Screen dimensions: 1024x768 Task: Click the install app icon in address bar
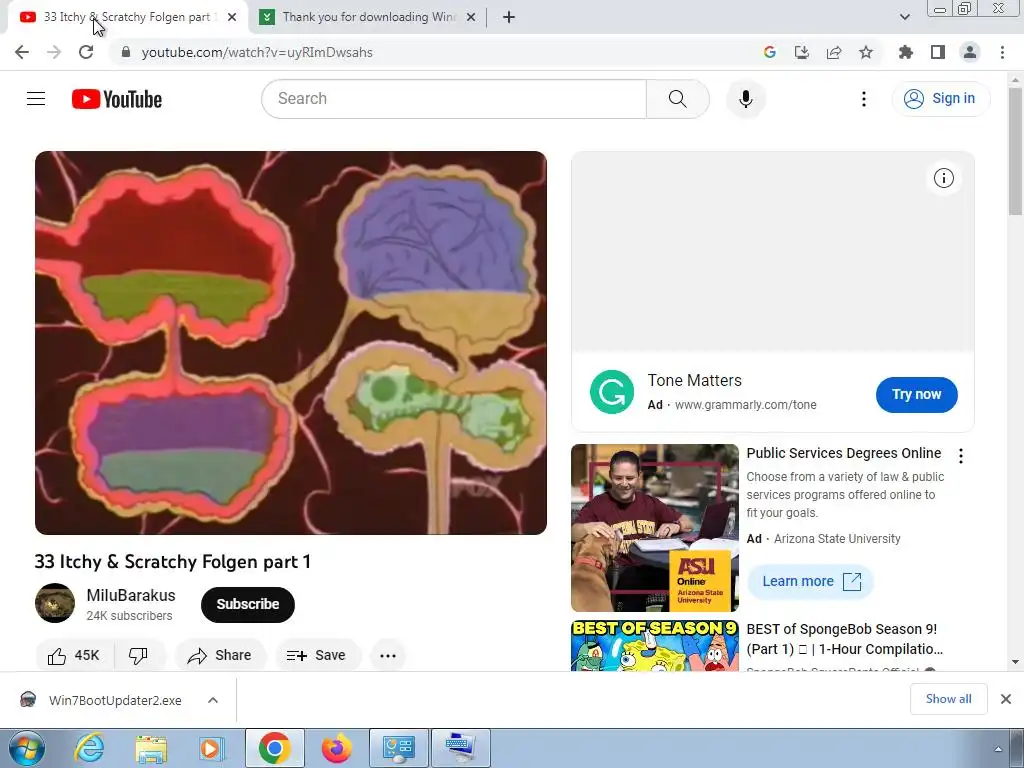point(802,52)
